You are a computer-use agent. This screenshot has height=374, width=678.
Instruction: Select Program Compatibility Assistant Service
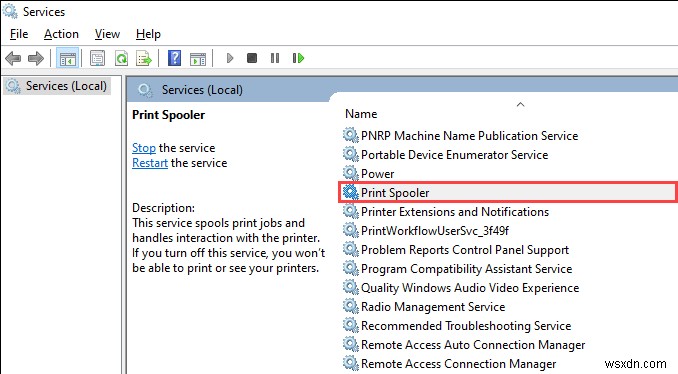(458, 269)
